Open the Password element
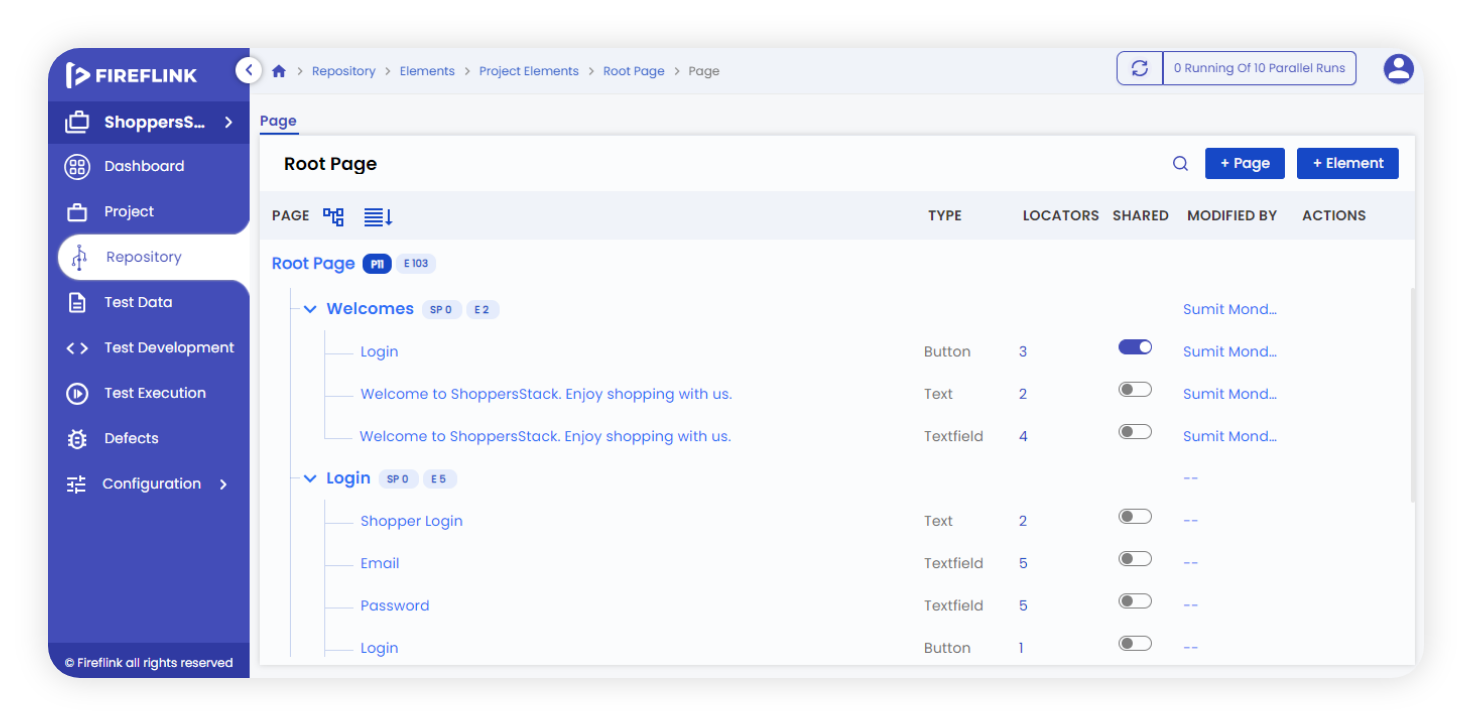The image size is (1472, 726). (x=395, y=606)
